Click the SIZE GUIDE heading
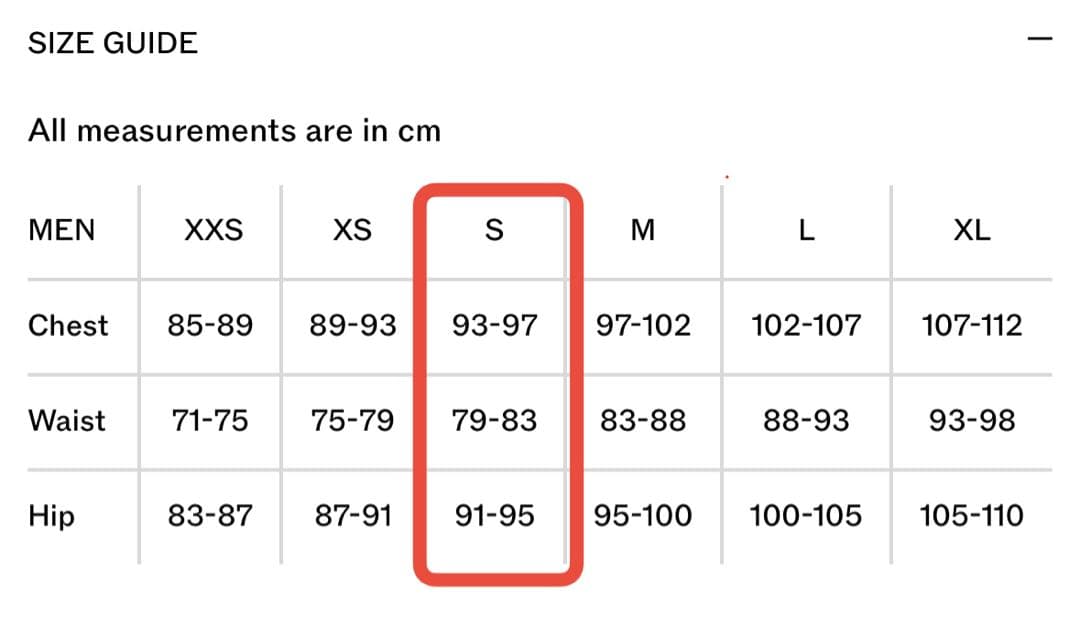Viewport: 1080px width, 618px height. coord(113,43)
